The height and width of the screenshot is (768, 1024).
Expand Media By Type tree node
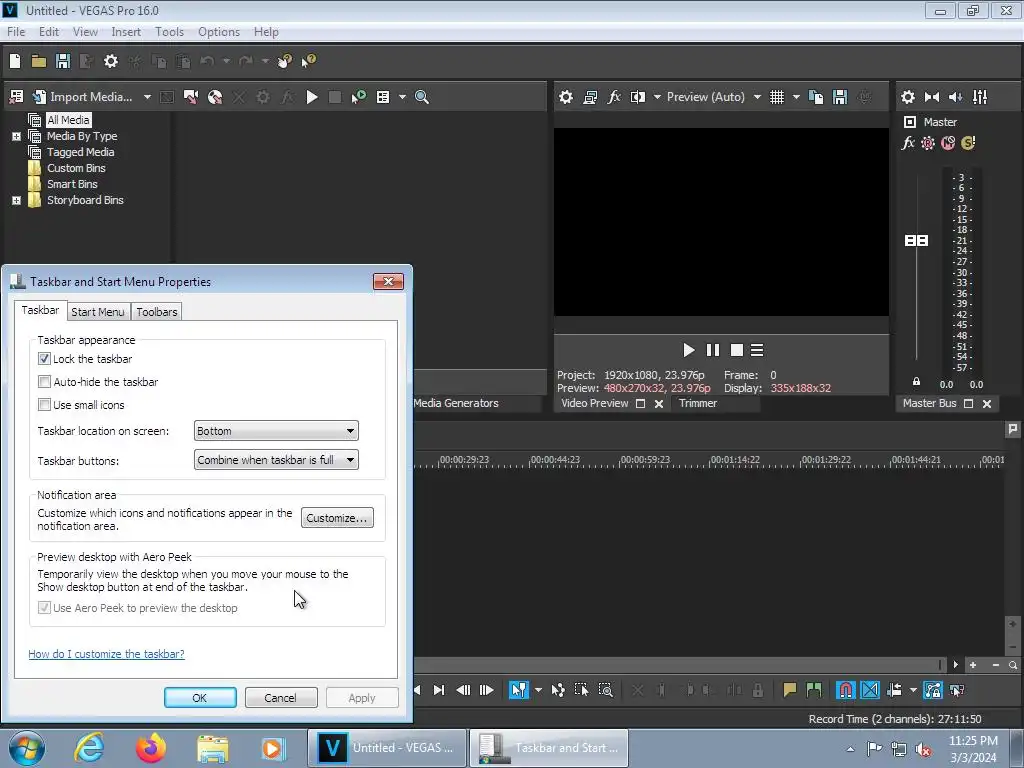[16, 136]
